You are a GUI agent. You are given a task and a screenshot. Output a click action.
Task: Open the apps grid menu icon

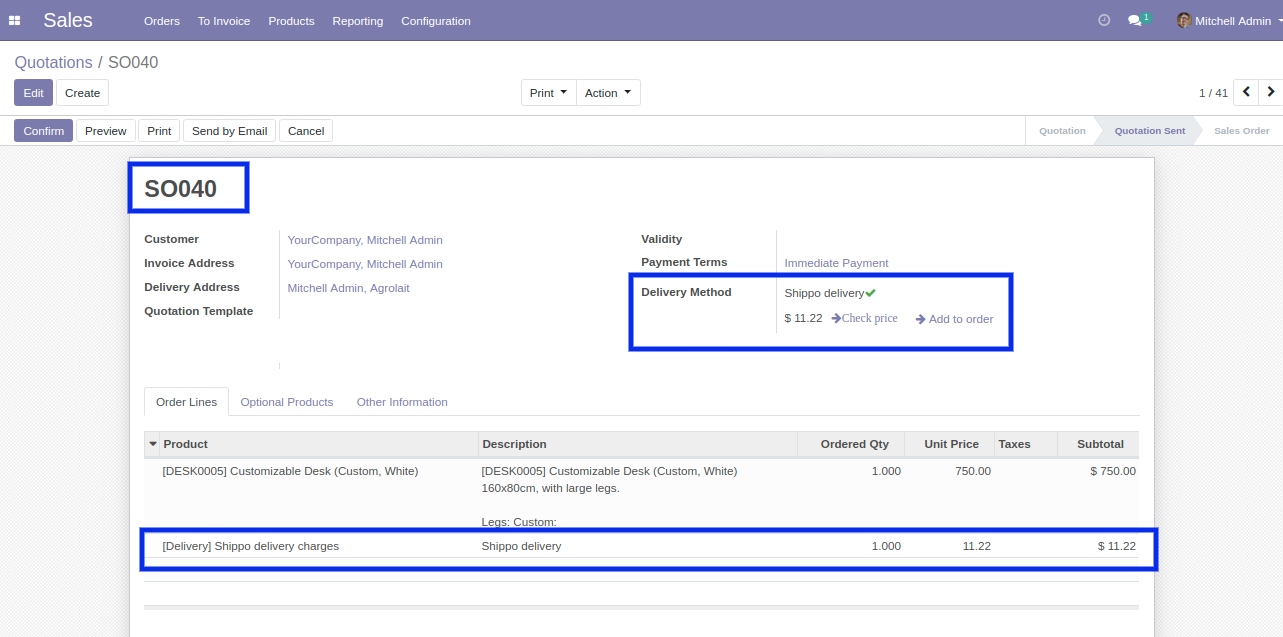tap(15, 20)
